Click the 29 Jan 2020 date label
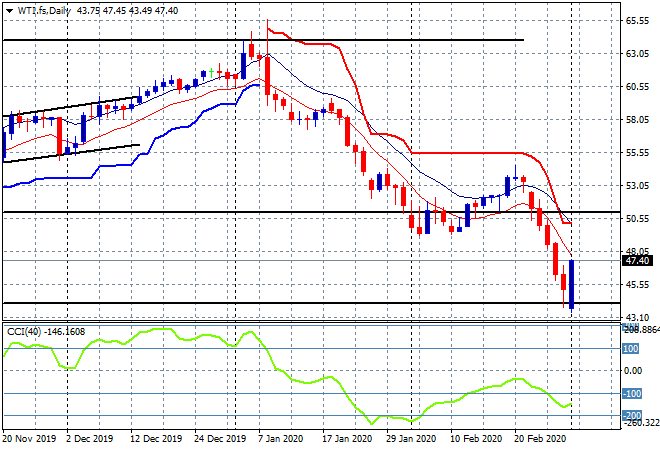This screenshot has width=660, height=450. click(x=411, y=439)
